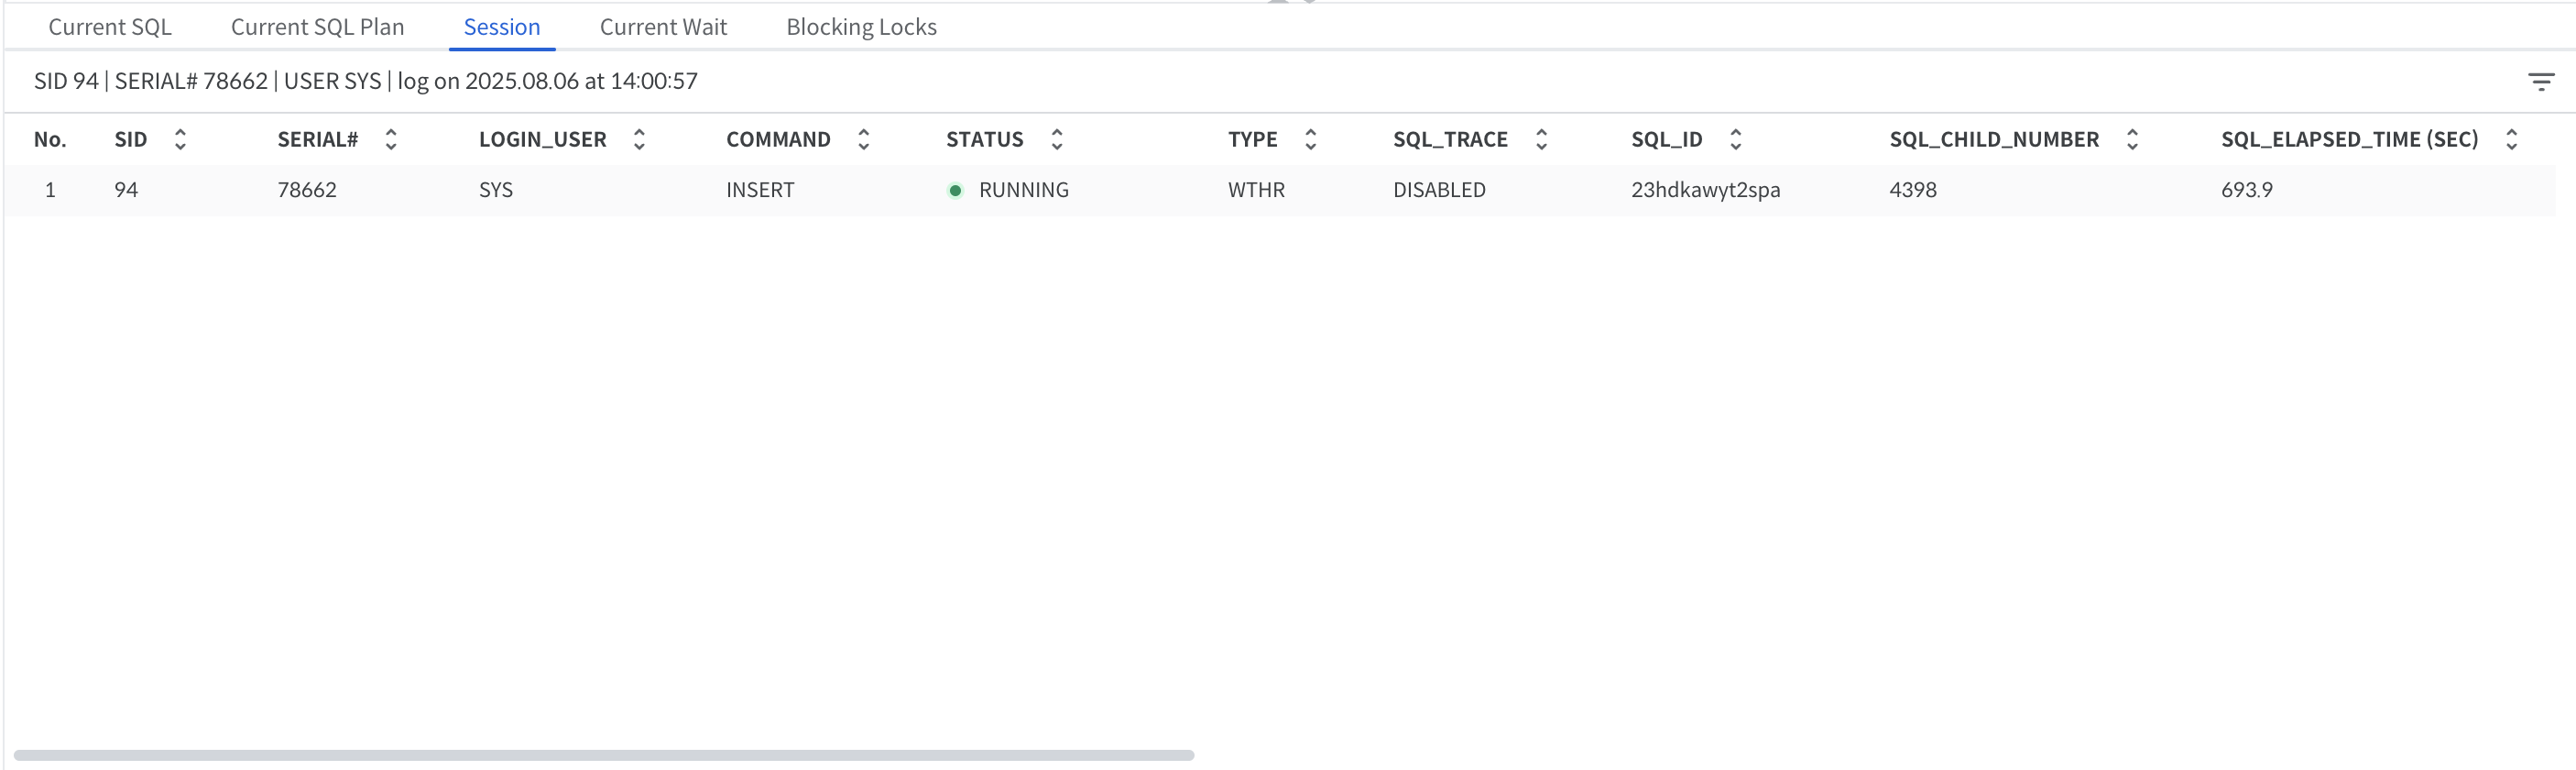Image resolution: width=2576 pixels, height=770 pixels.
Task: Sort by COMMAND column arrows
Action: coord(864,139)
